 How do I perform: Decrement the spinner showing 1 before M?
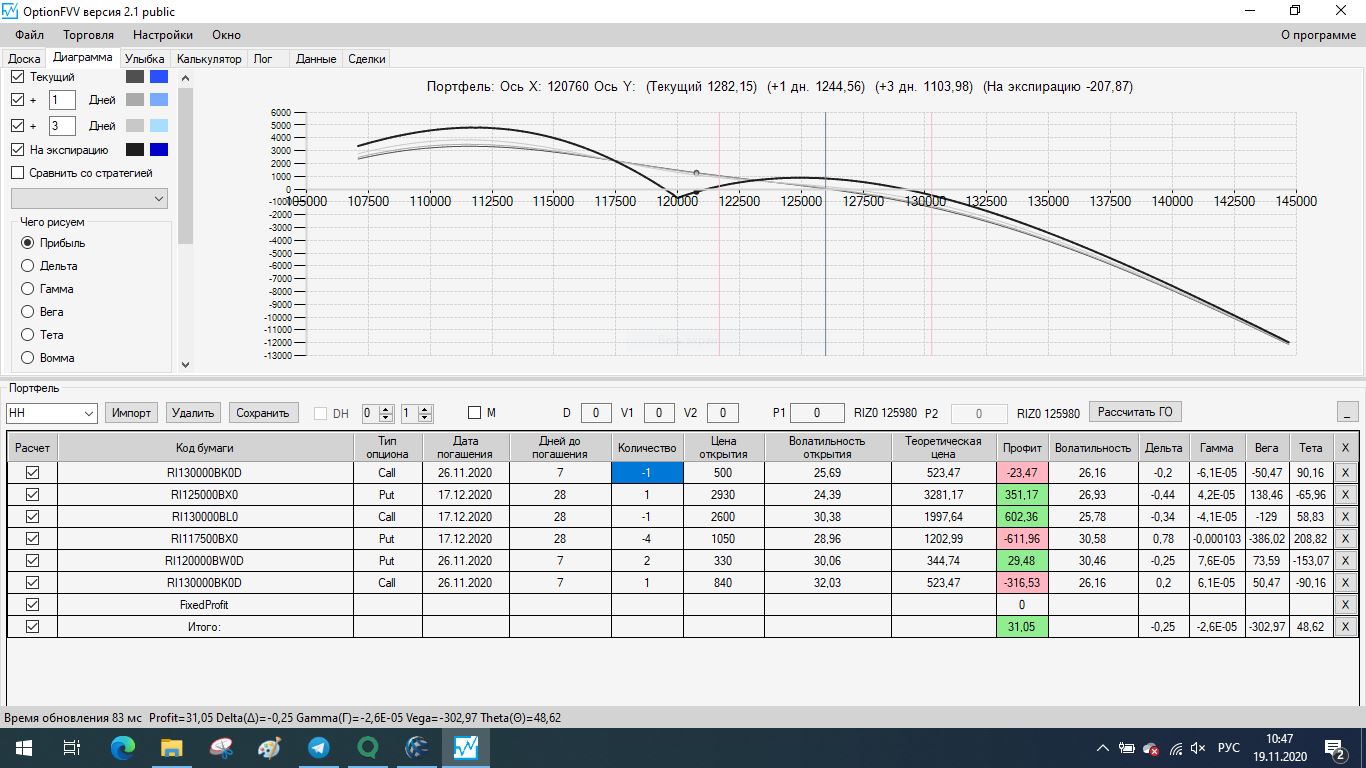(425, 418)
